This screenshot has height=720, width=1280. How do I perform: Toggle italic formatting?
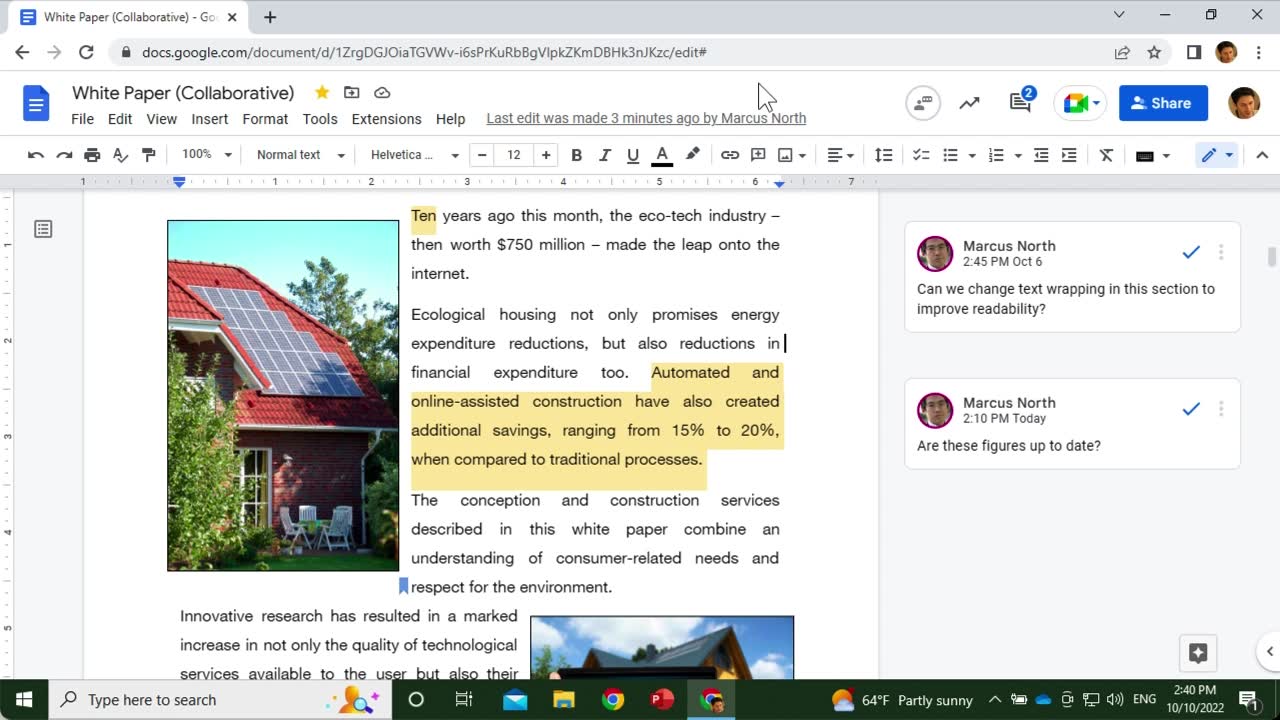click(604, 155)
